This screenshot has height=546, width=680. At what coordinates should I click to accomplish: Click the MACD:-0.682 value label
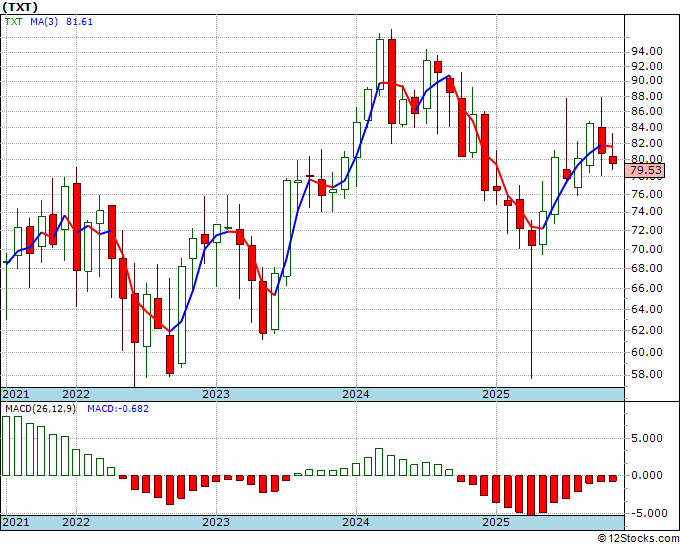point(118,409)
